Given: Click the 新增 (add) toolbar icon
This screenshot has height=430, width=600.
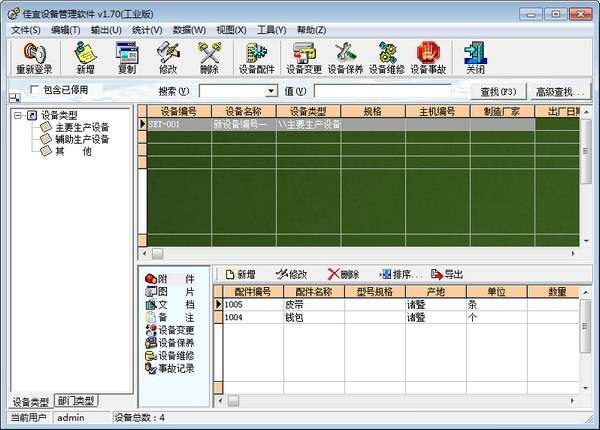Looking at the screenshot, I should pos(86,58).
